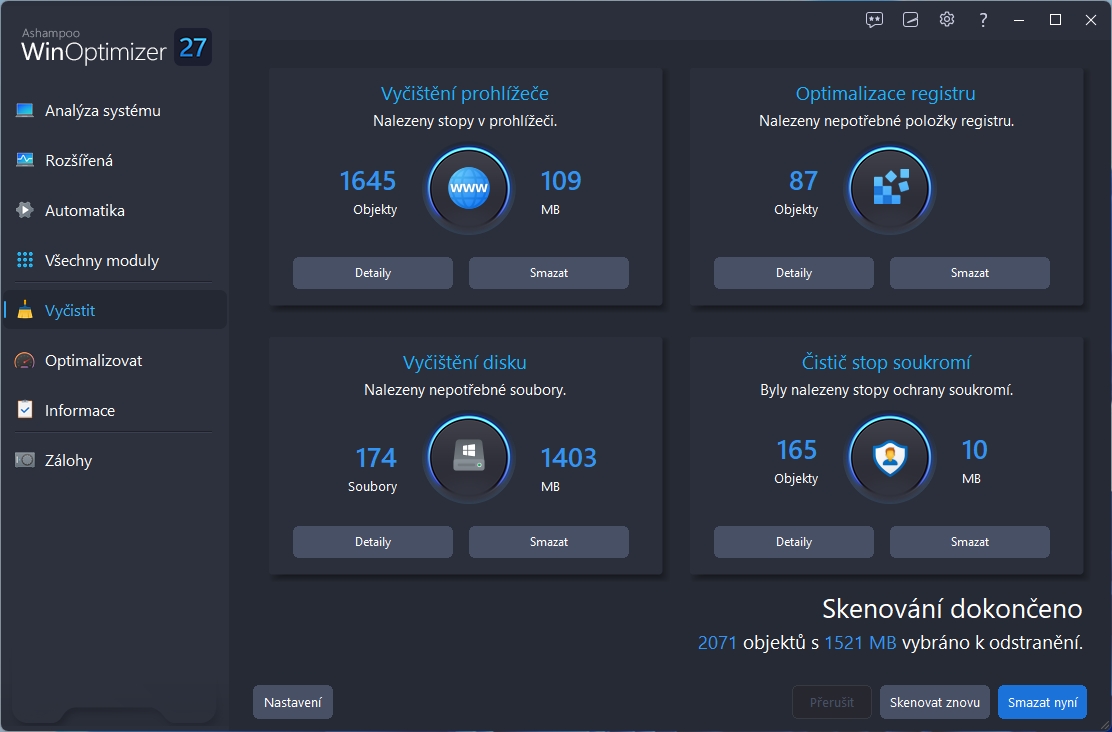Open Analýza systému in sidebar
The image size is (1112, 732).
pyautogui.click(x=102, y=111)
